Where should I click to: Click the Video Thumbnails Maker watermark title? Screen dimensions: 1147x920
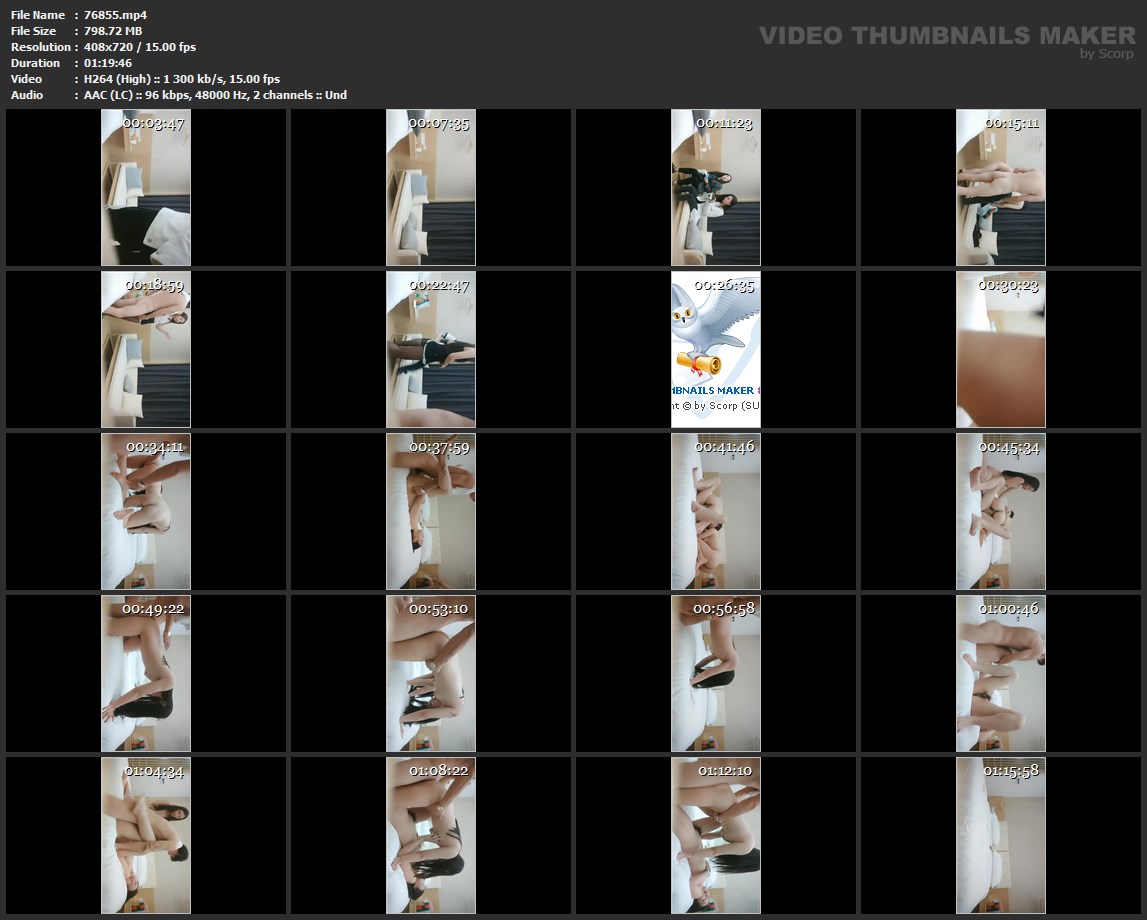tap(946, 35)
